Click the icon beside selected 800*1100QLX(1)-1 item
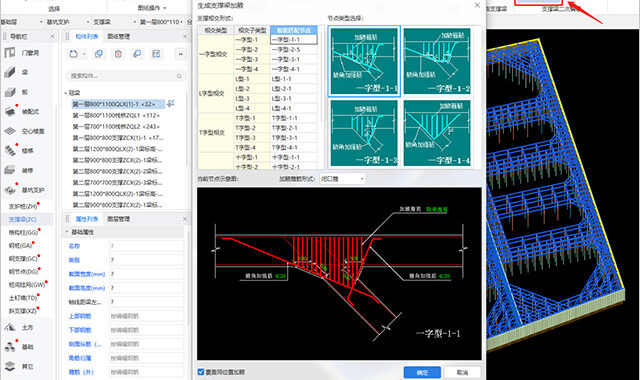The image size is (640, 380). click(171, 104)
